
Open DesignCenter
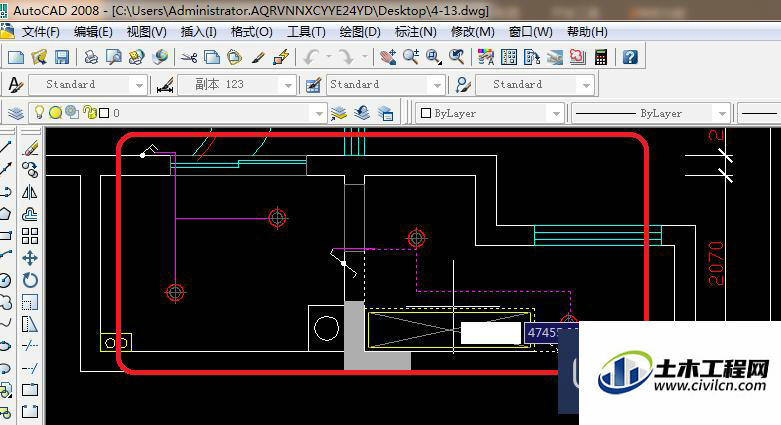click(509, 57)
